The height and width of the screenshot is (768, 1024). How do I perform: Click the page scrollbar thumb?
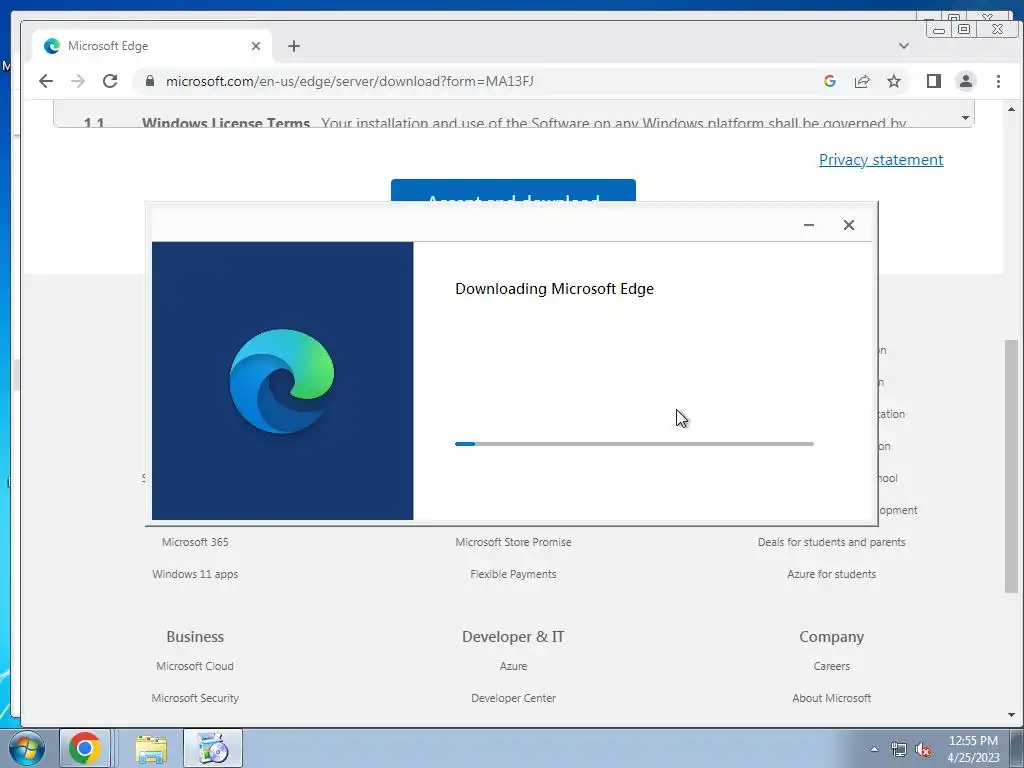pyautogui.click(x=1012, y=466)
